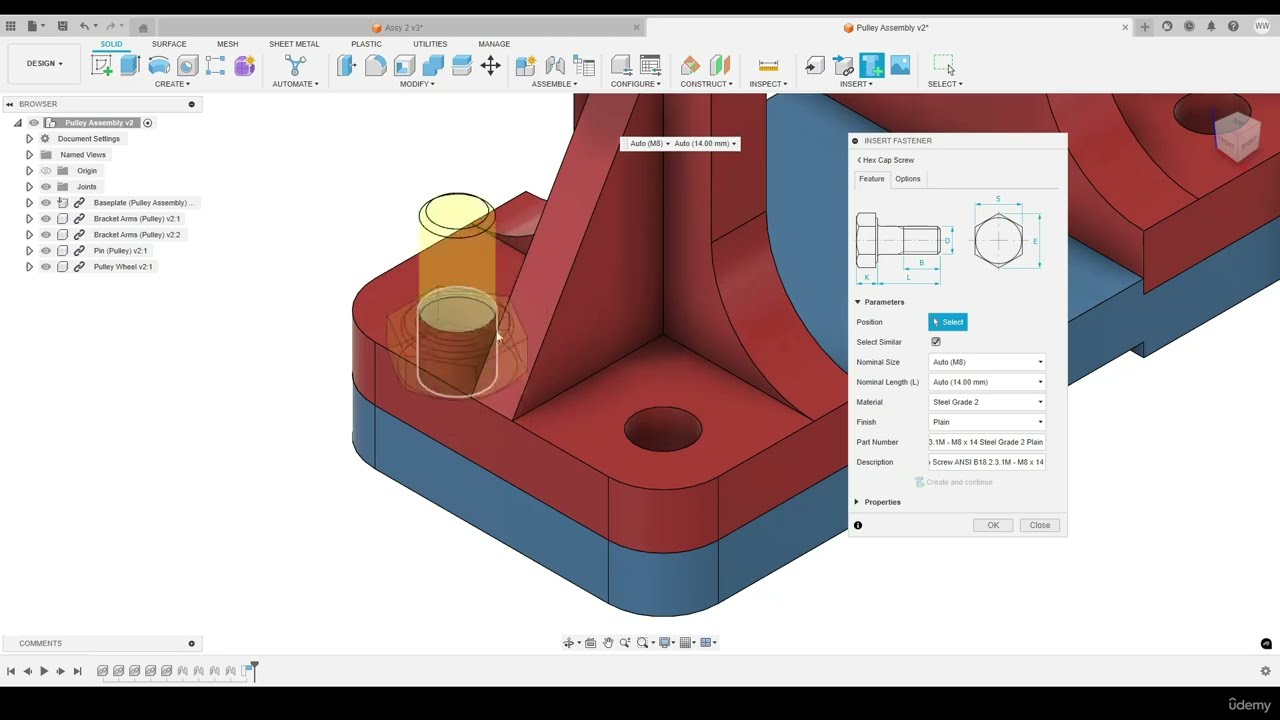1280x720 pixels.
Task: Select the Revolve tool
Action: coord(159,66)
